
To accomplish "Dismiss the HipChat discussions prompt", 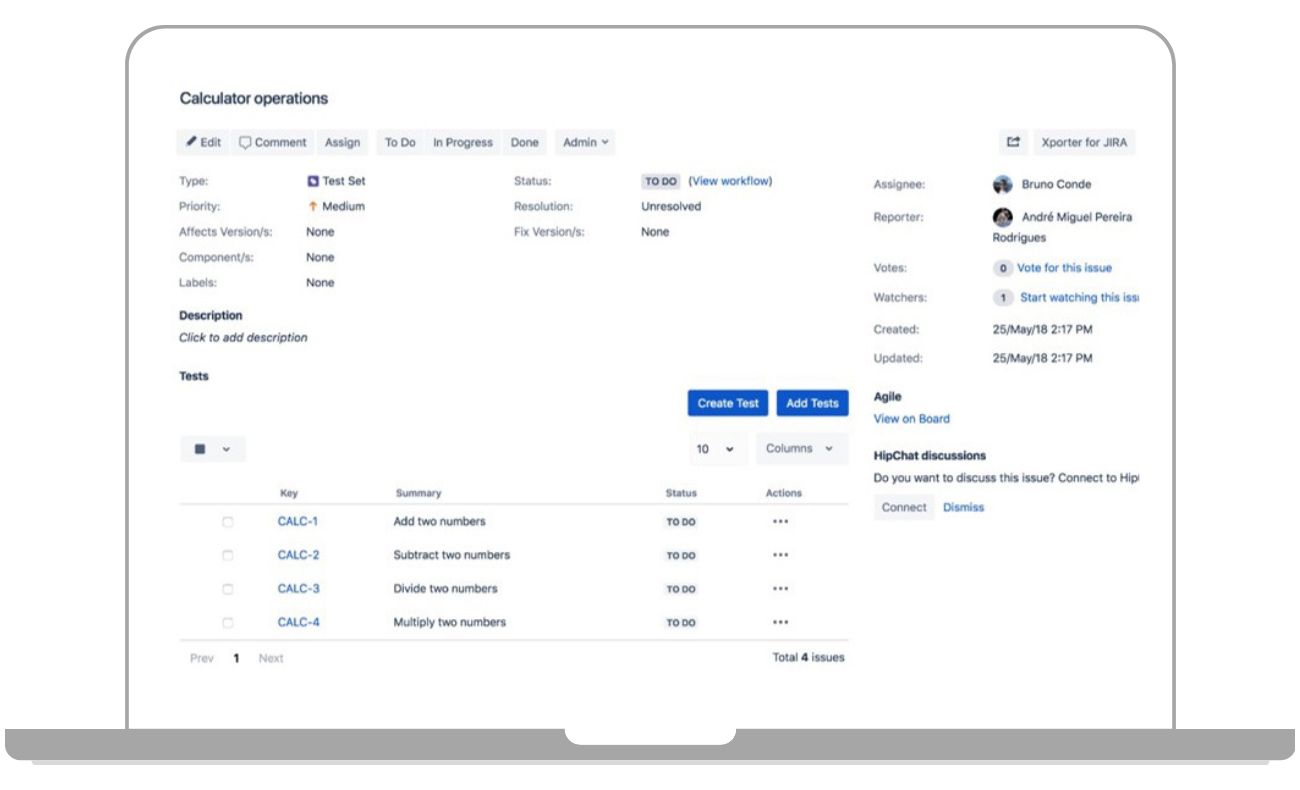I will (x=962, y=507).
